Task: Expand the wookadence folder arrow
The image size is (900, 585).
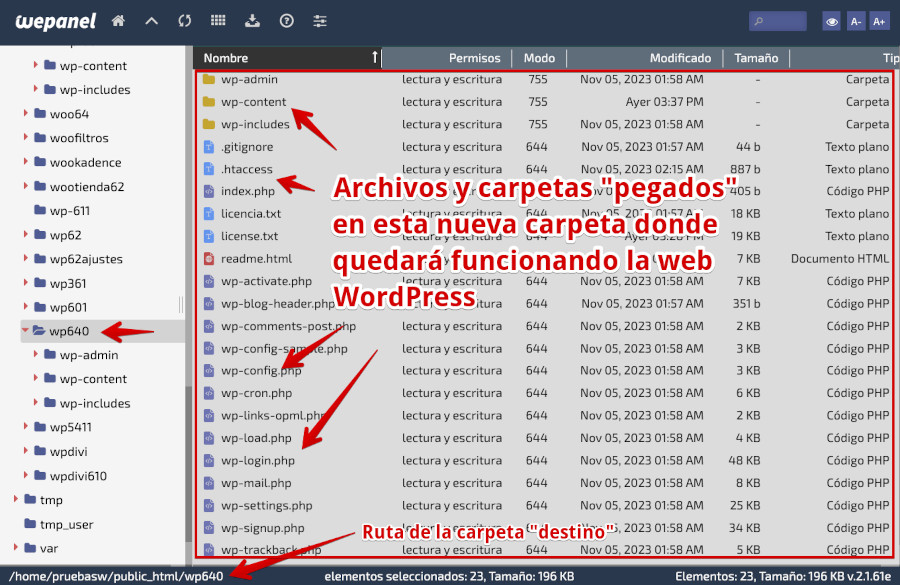Action: (x=25, y=161)
